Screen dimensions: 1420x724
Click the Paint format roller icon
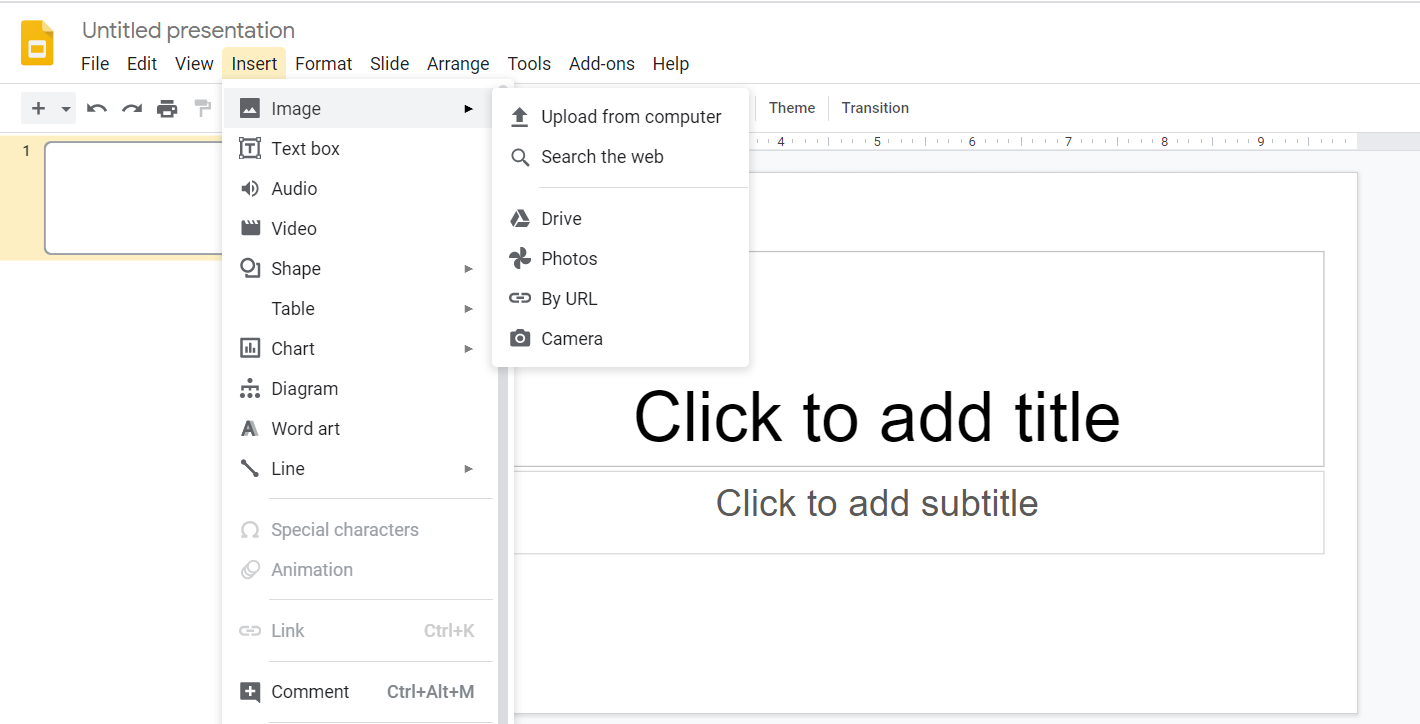click(x=203, y=108)
